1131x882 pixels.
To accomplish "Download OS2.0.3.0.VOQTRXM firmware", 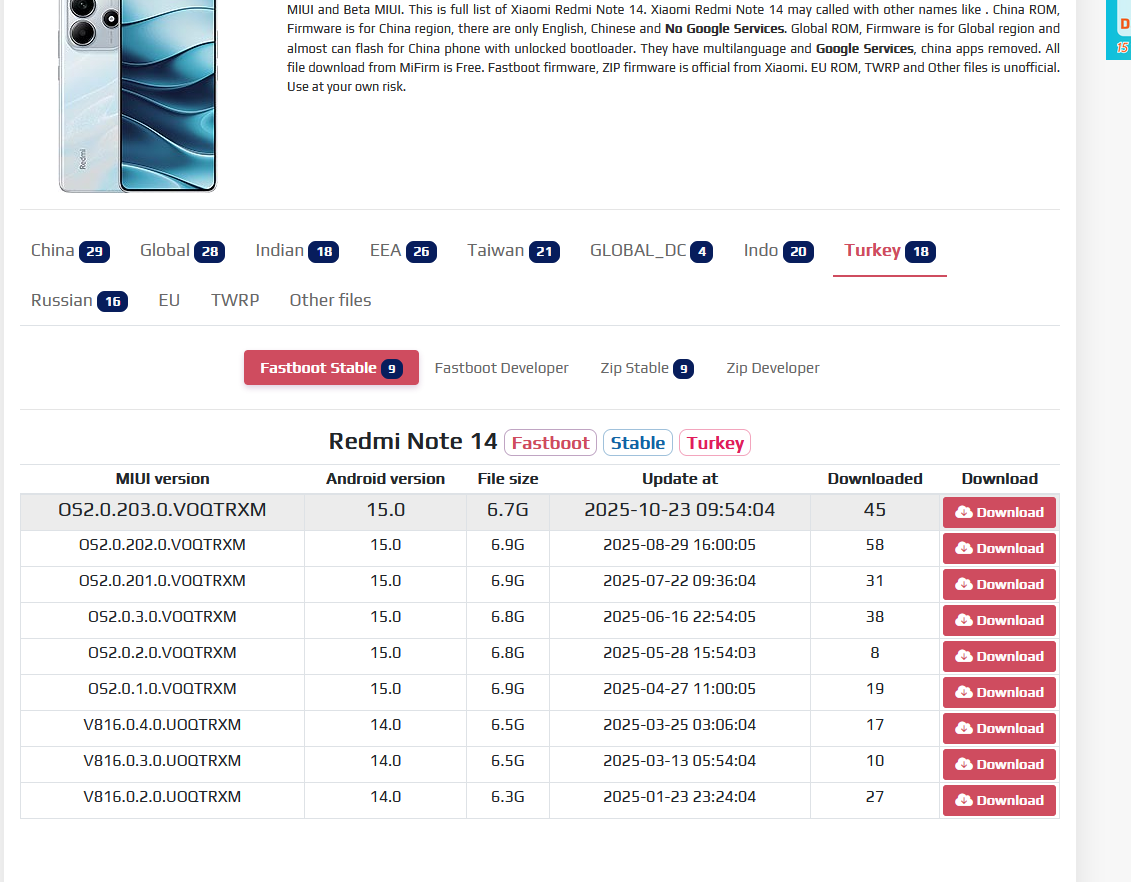I will point(999,620).
